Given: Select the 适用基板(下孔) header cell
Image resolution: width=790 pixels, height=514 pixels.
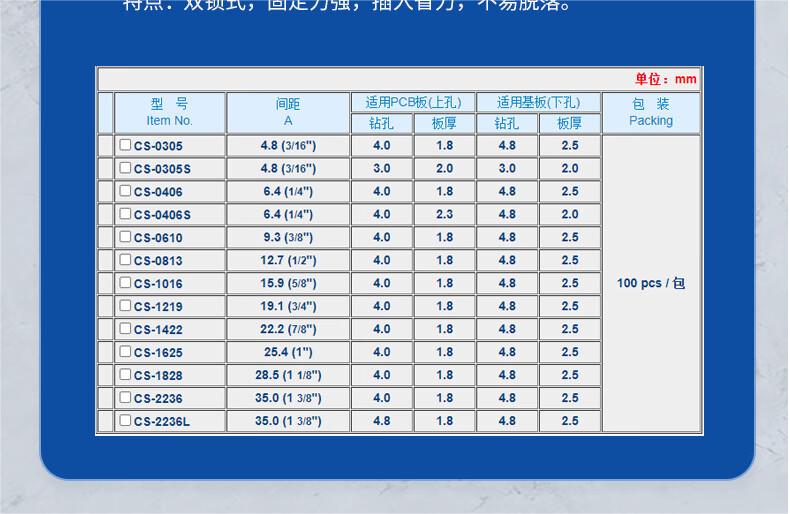Looking at the screenshot, I should (538, 102).
